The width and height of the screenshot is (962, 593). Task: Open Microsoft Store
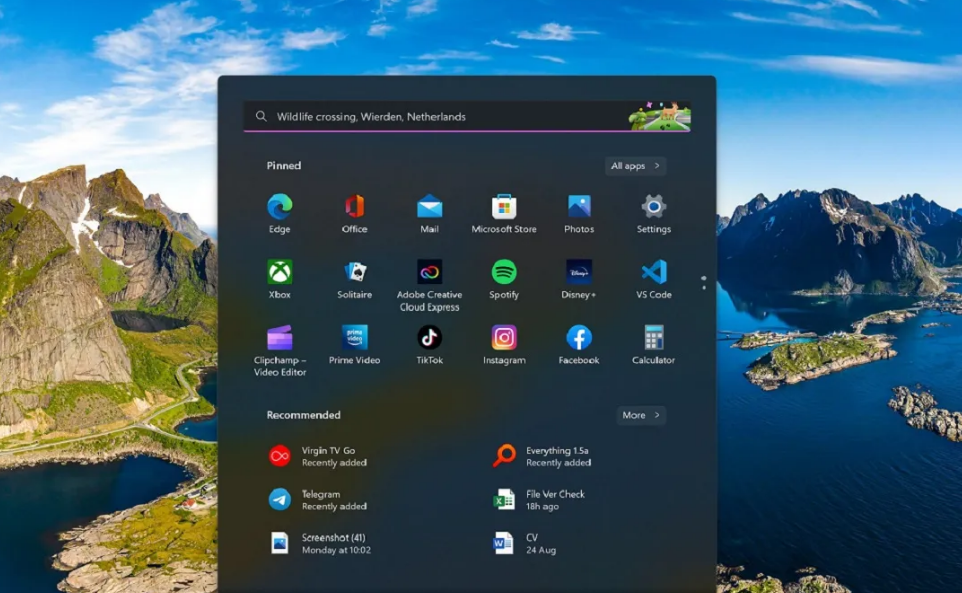[504, 213]
